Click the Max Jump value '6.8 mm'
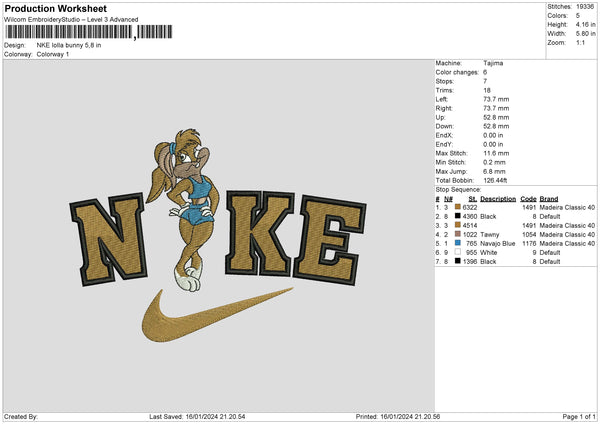The image size is (600, 424). (494, 171)
